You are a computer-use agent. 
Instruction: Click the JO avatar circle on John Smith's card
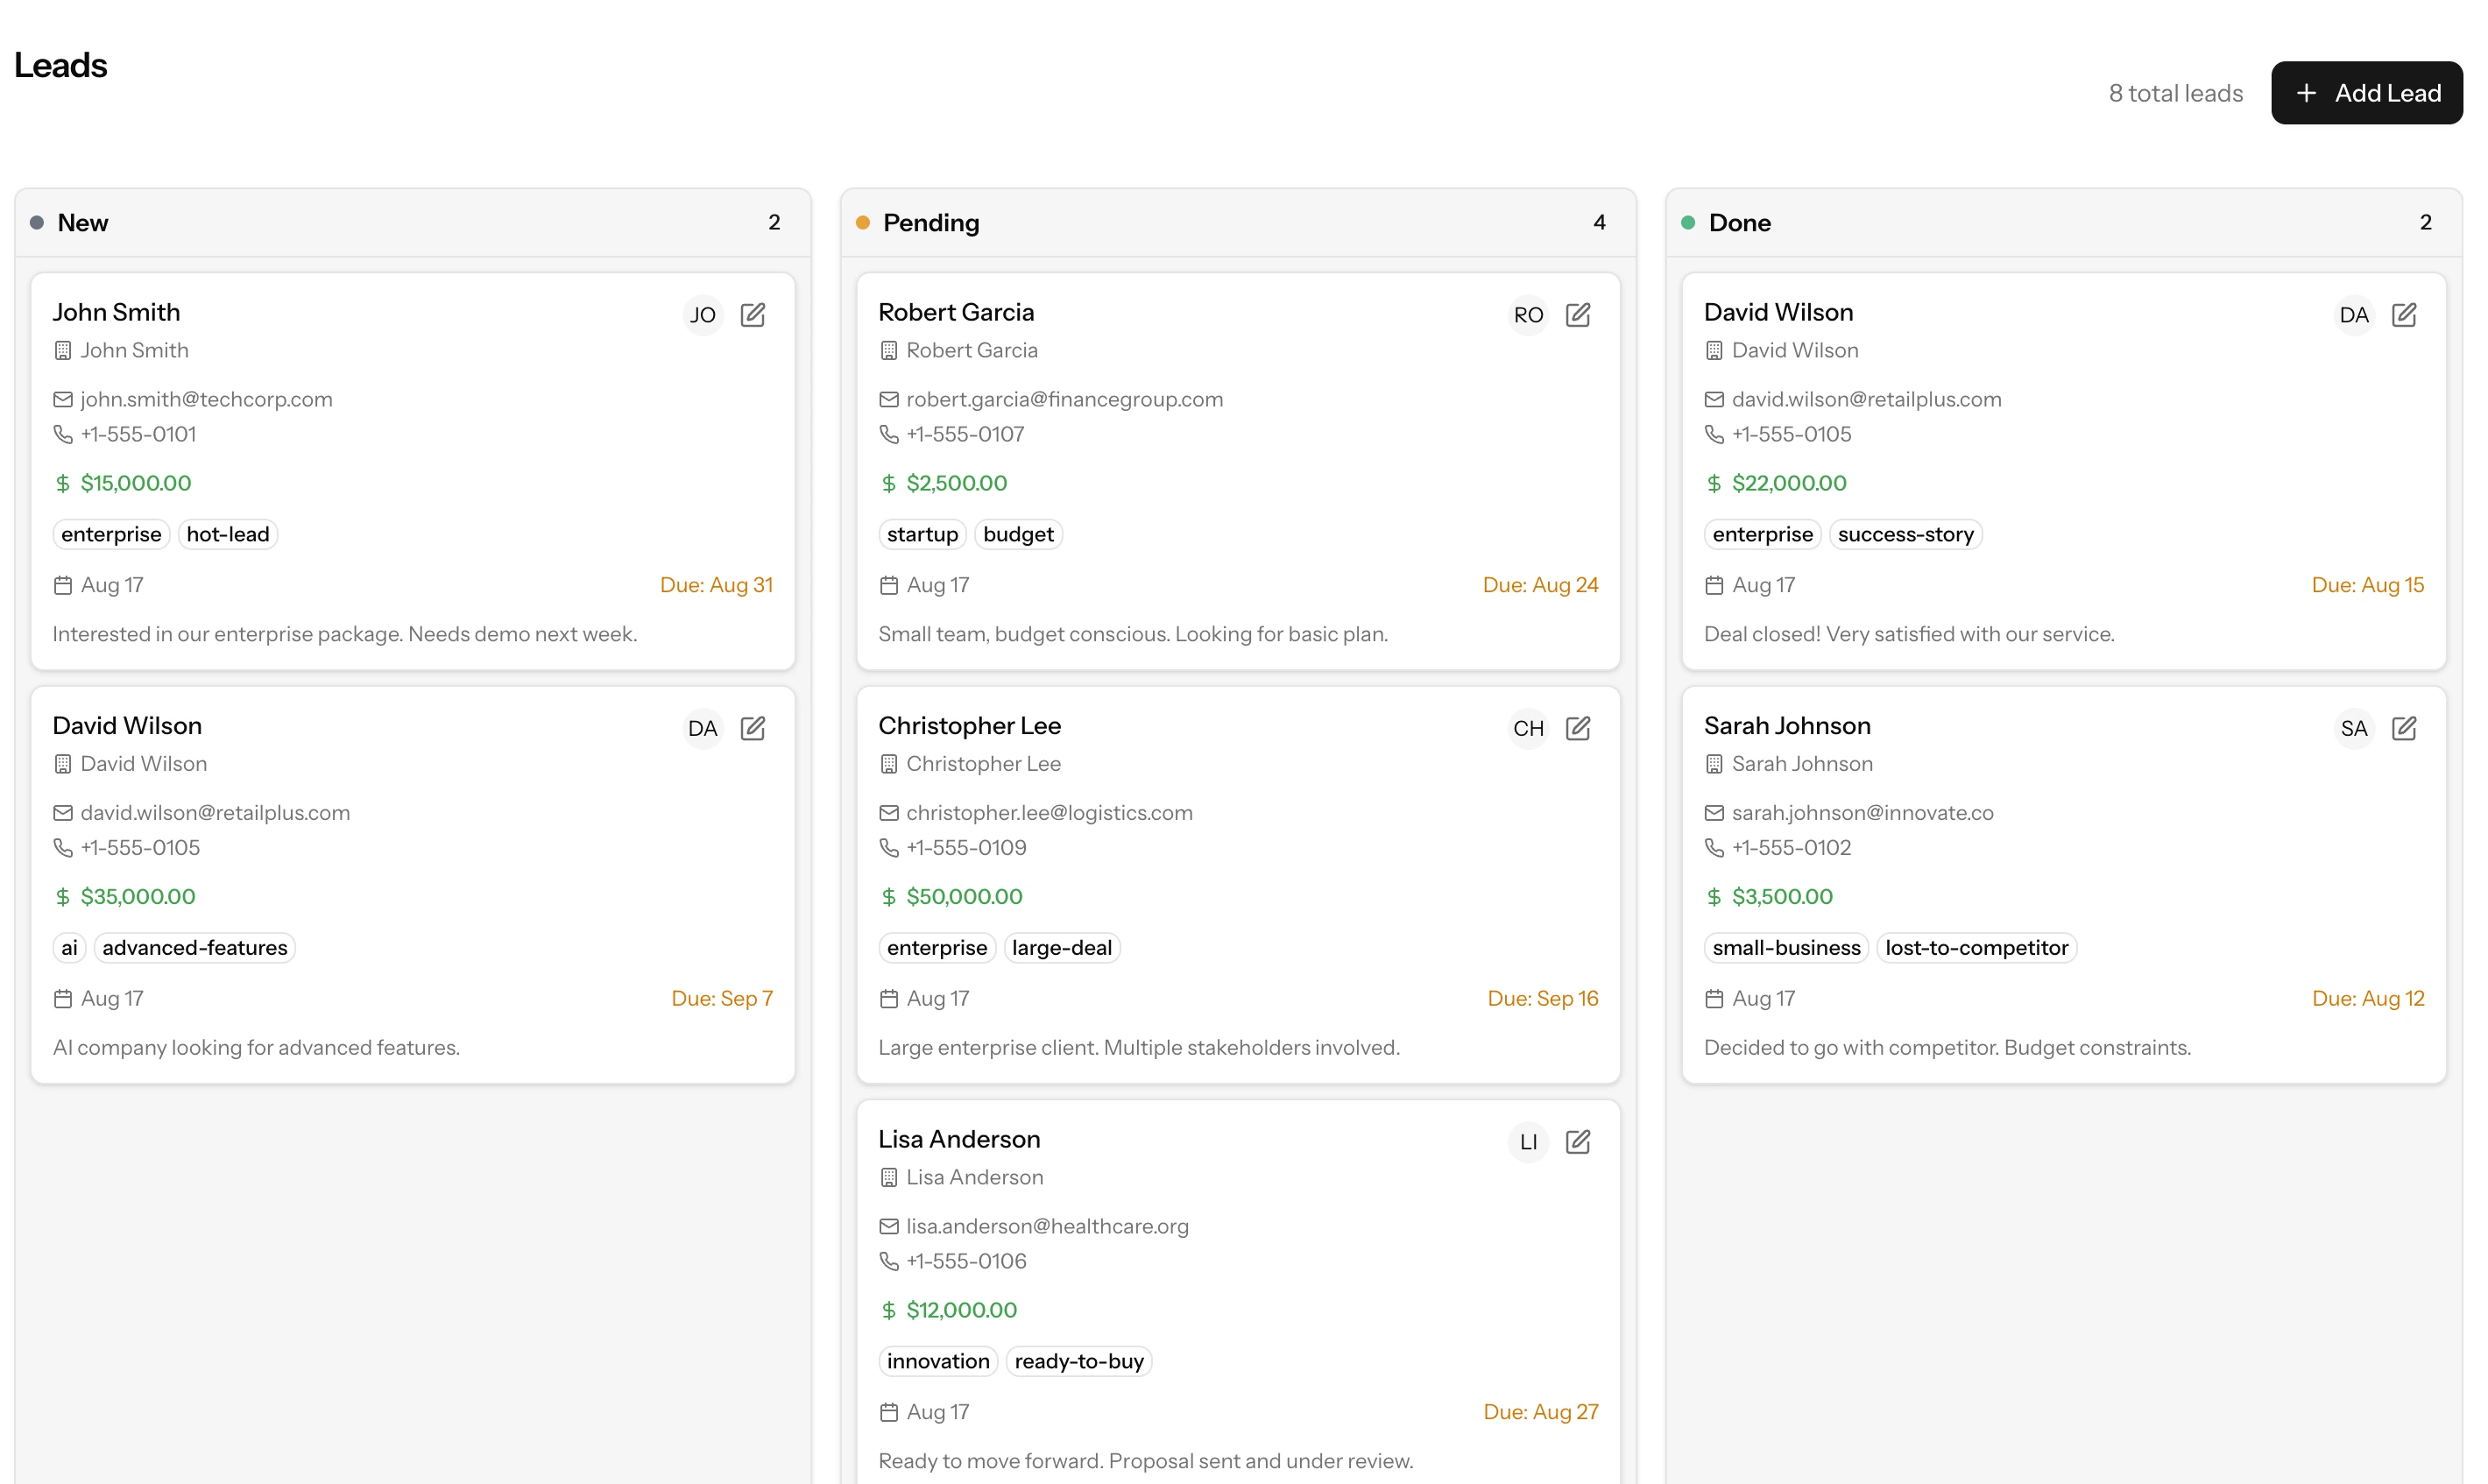703,314
